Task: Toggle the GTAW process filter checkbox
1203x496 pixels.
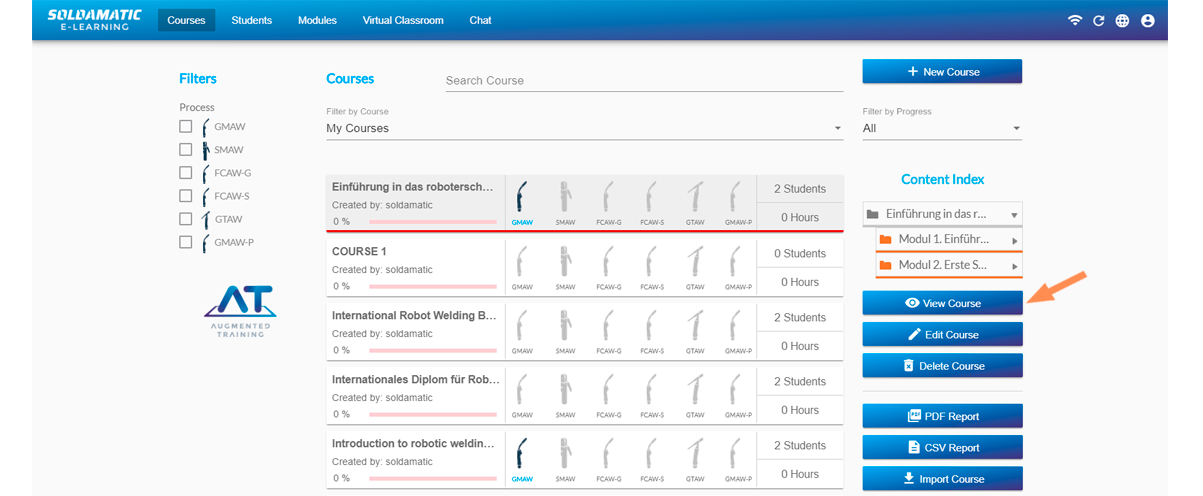Action: pyautogui.click(x=185, y=219)
